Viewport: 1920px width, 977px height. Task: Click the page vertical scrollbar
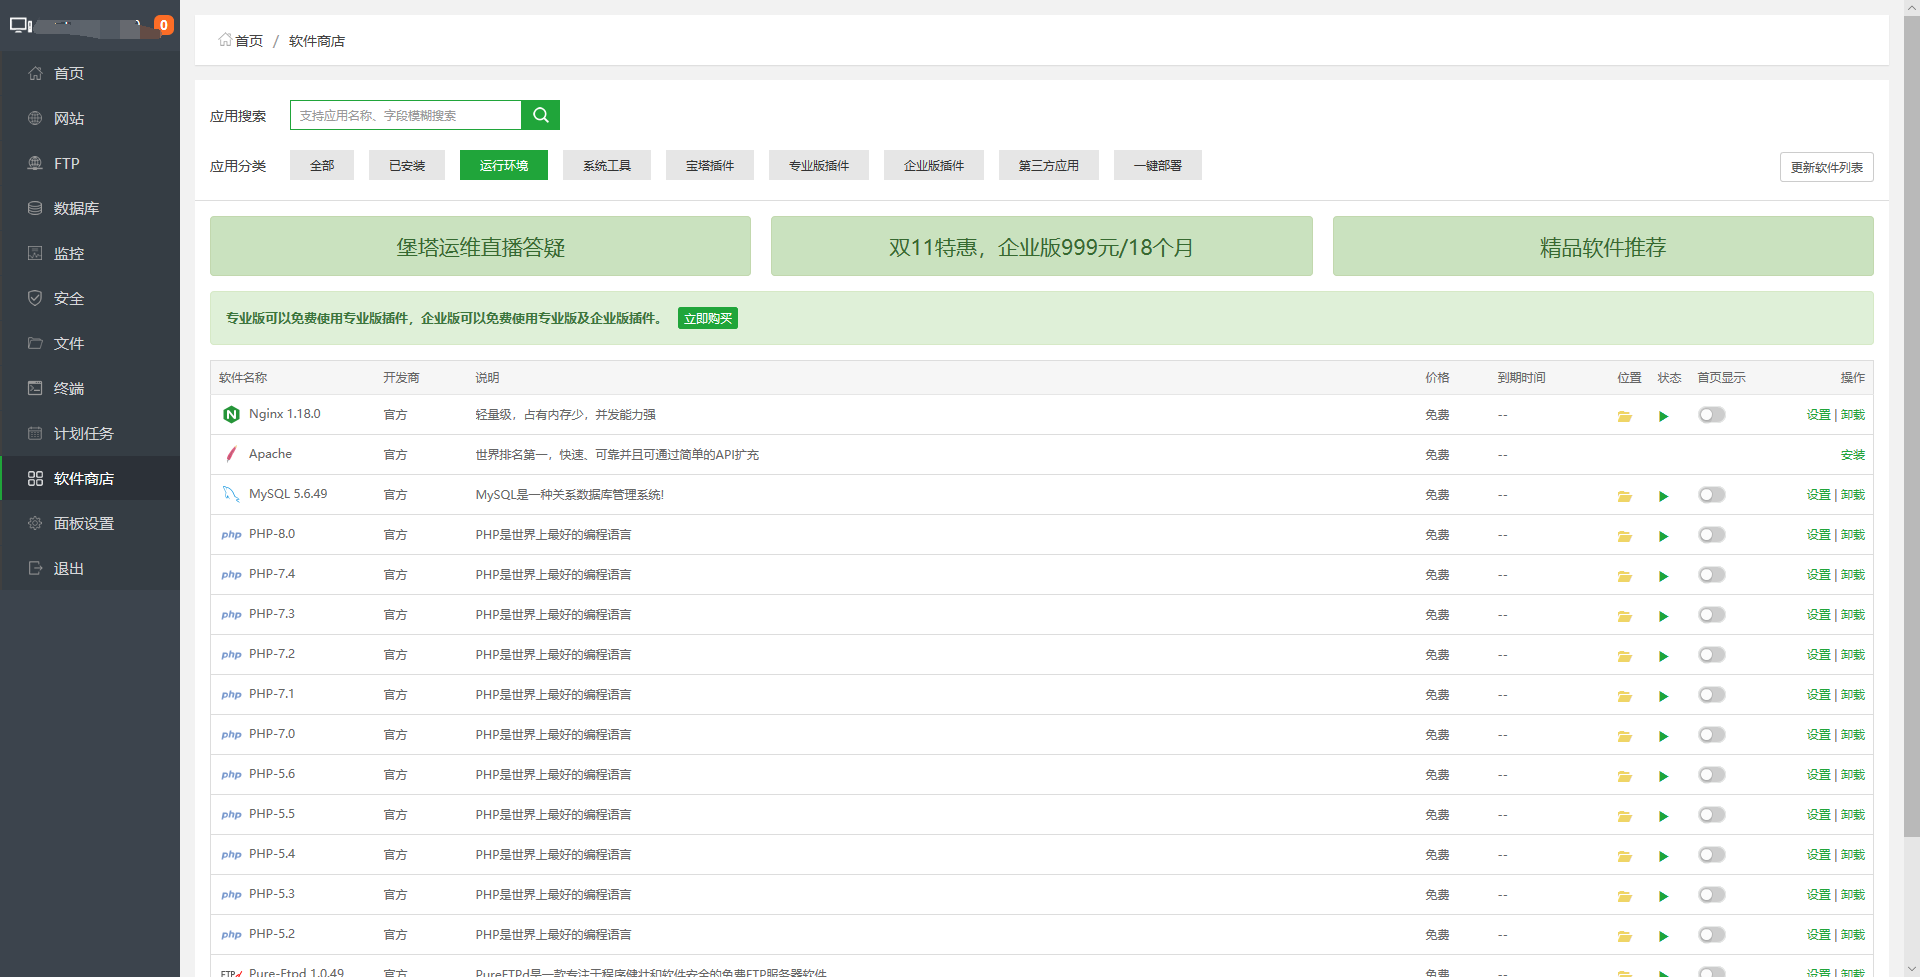tap(1911, 427)
